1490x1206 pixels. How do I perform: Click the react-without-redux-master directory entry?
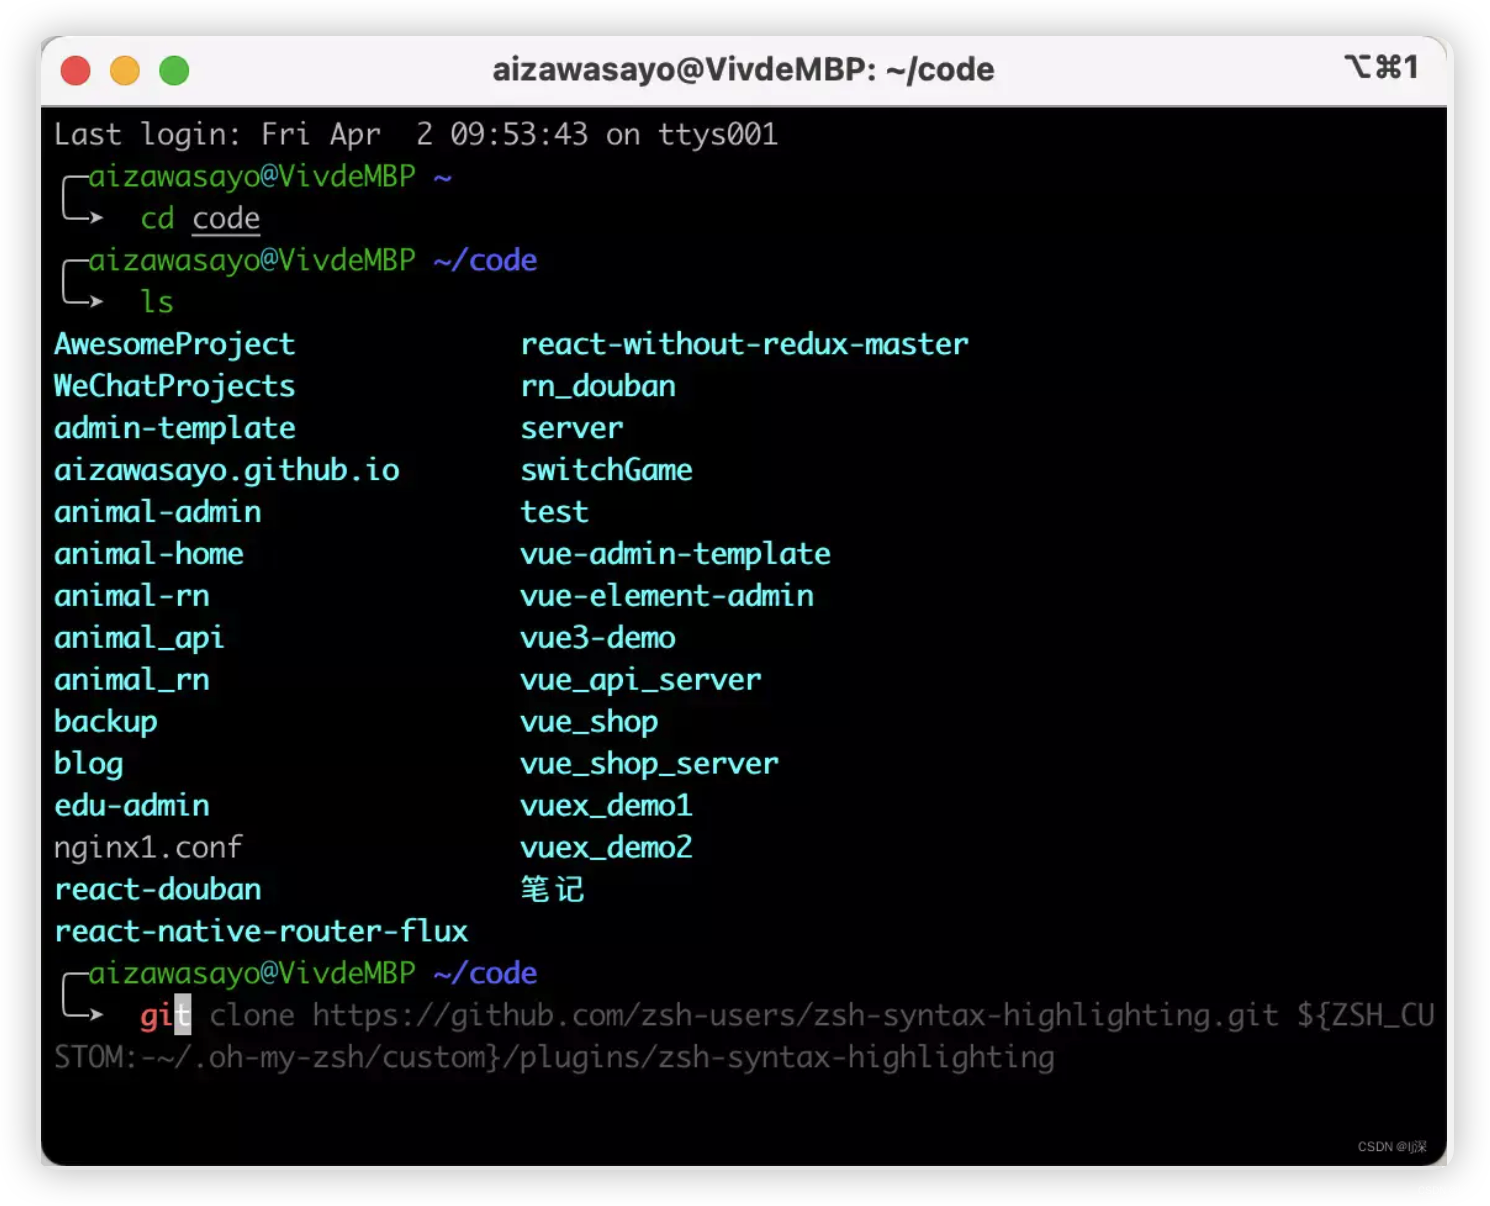click(x=744, y=344)
